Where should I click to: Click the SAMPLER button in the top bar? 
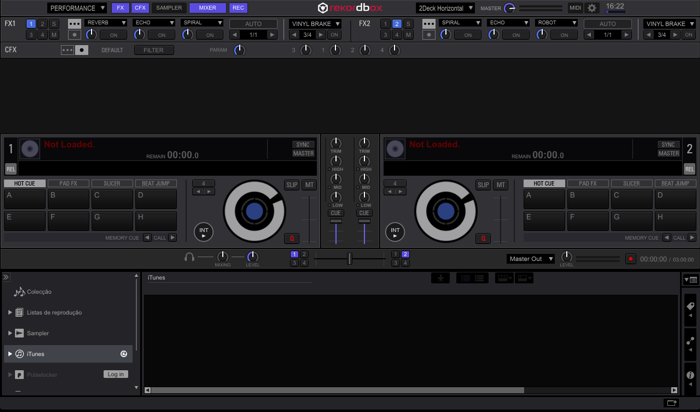point(169,8)
